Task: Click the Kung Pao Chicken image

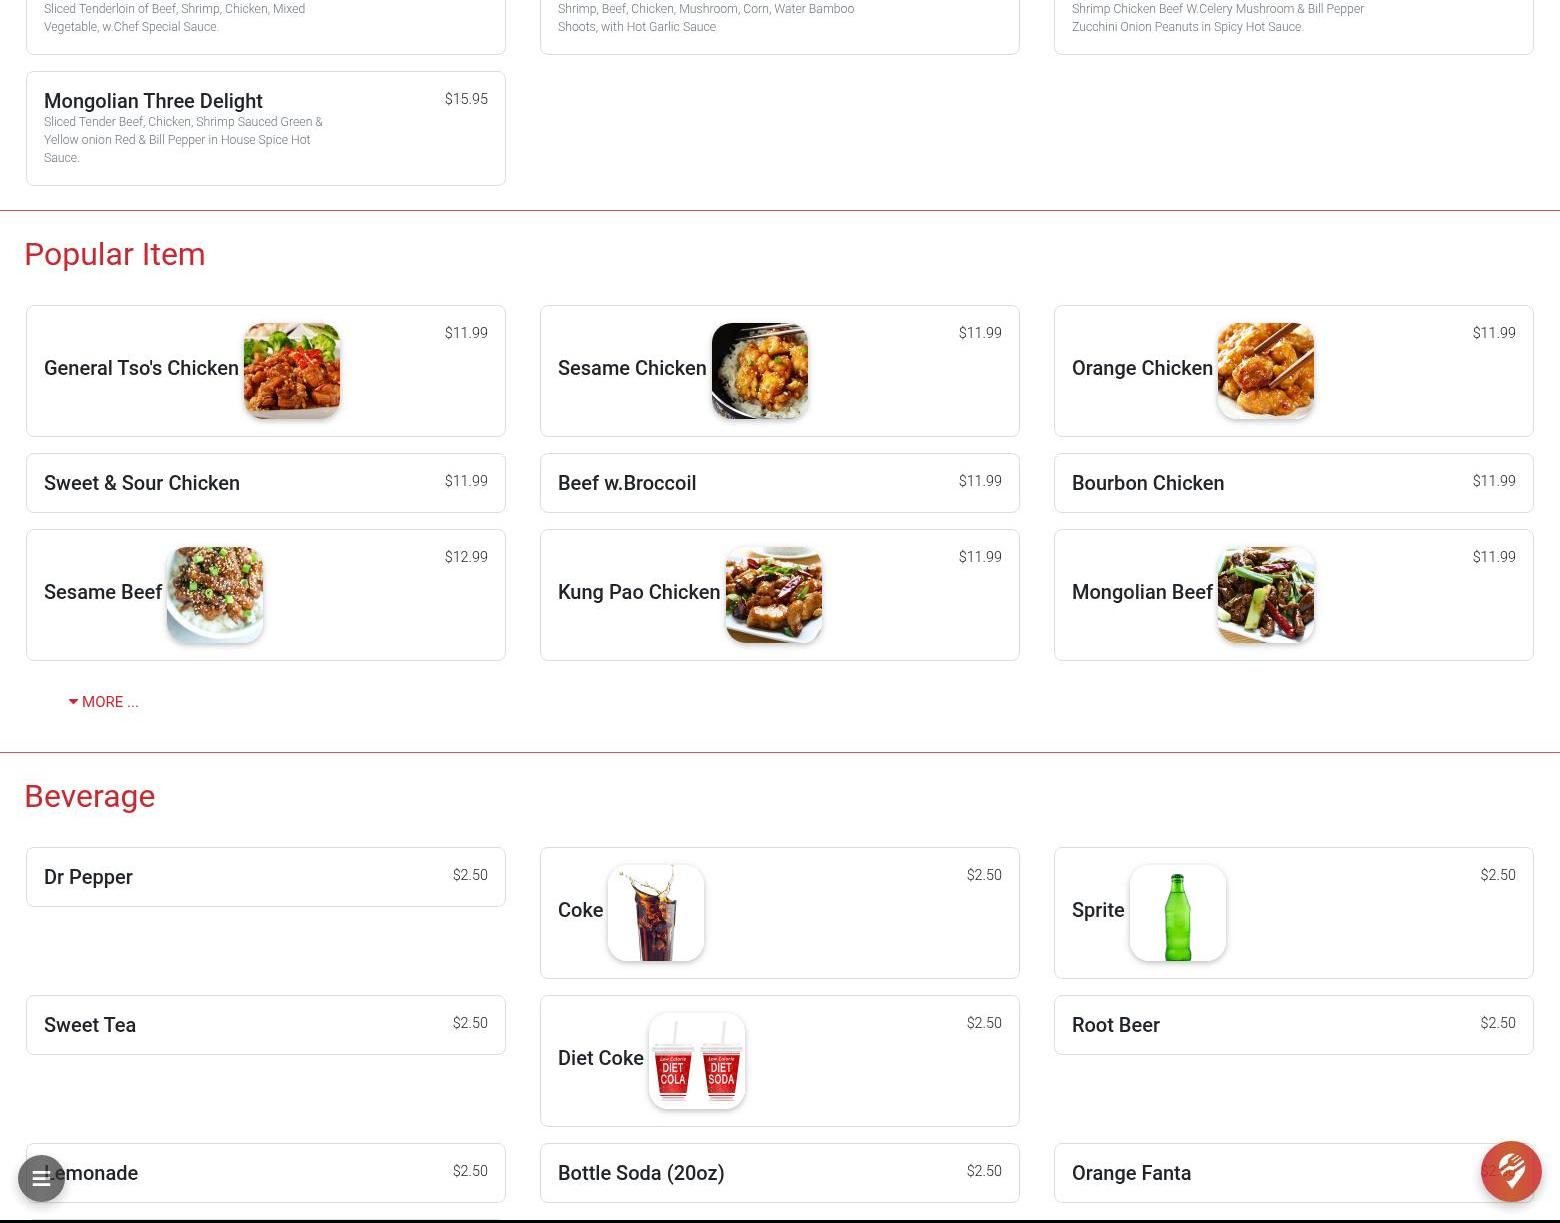Action: point(774,595)
